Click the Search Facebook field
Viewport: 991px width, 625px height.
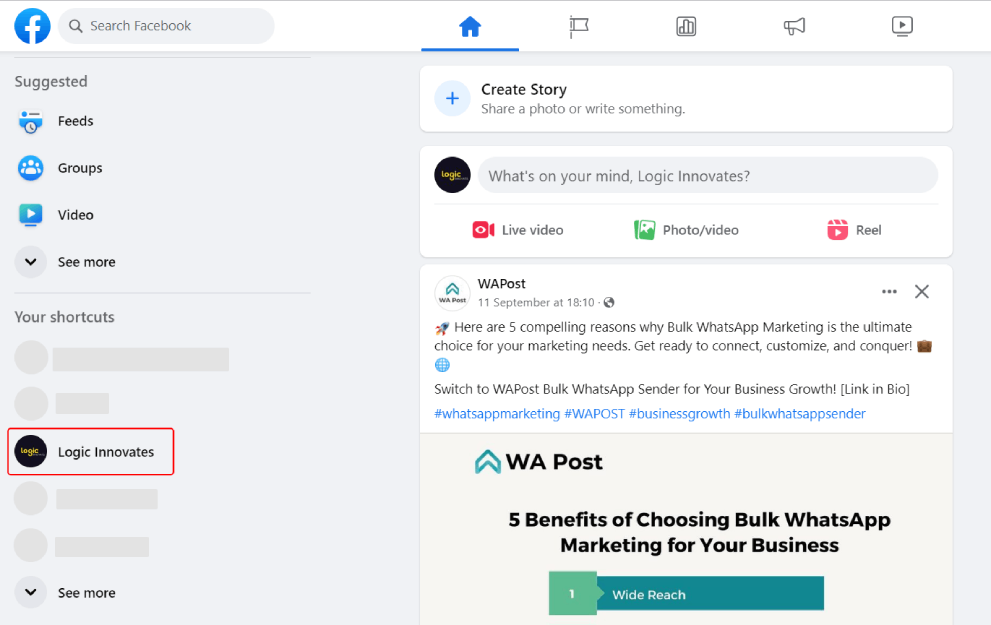click(x=166, y=26)
